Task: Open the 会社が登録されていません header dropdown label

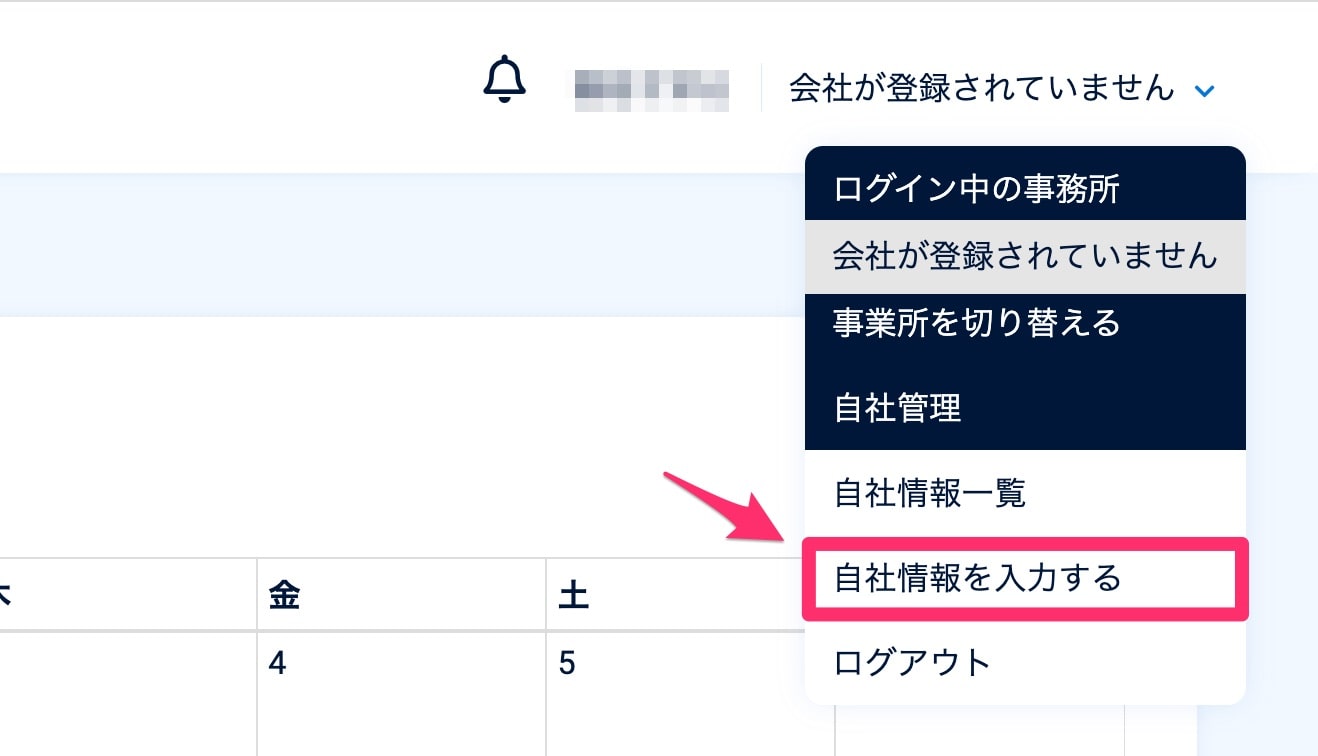Action: pos(981,88)
